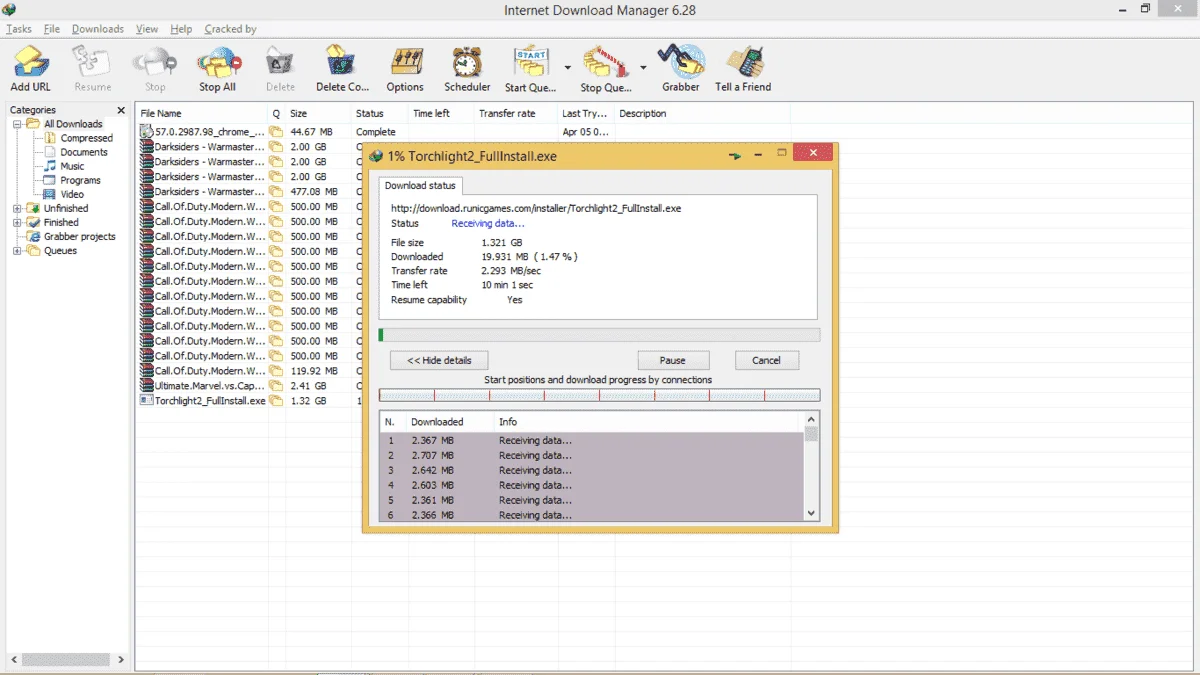The height and width of the screenshot is (675, 1200).
Task: Open the Options toolbar icon
Action: (405, 63)
